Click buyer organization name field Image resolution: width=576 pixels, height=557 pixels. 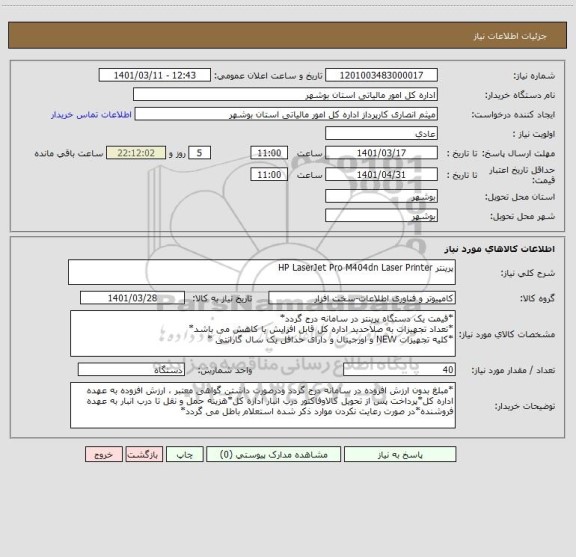[285, 94]
